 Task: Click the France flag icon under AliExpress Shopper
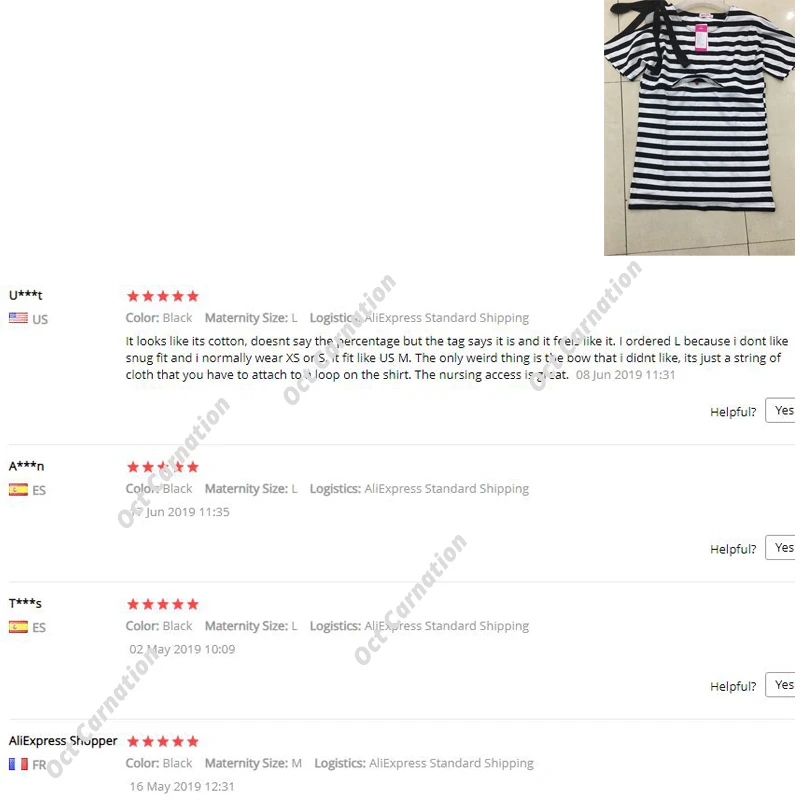[18, 764]
